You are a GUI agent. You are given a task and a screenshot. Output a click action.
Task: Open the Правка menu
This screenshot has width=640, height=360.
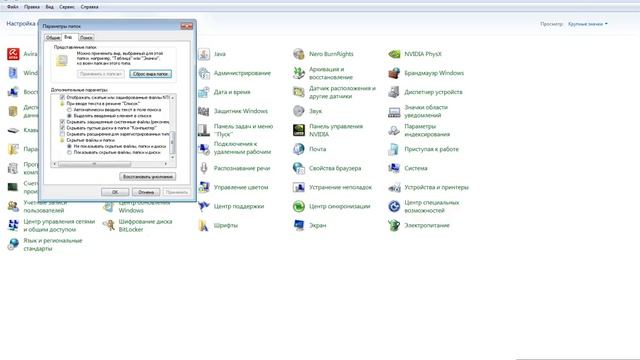pos(32,7)
